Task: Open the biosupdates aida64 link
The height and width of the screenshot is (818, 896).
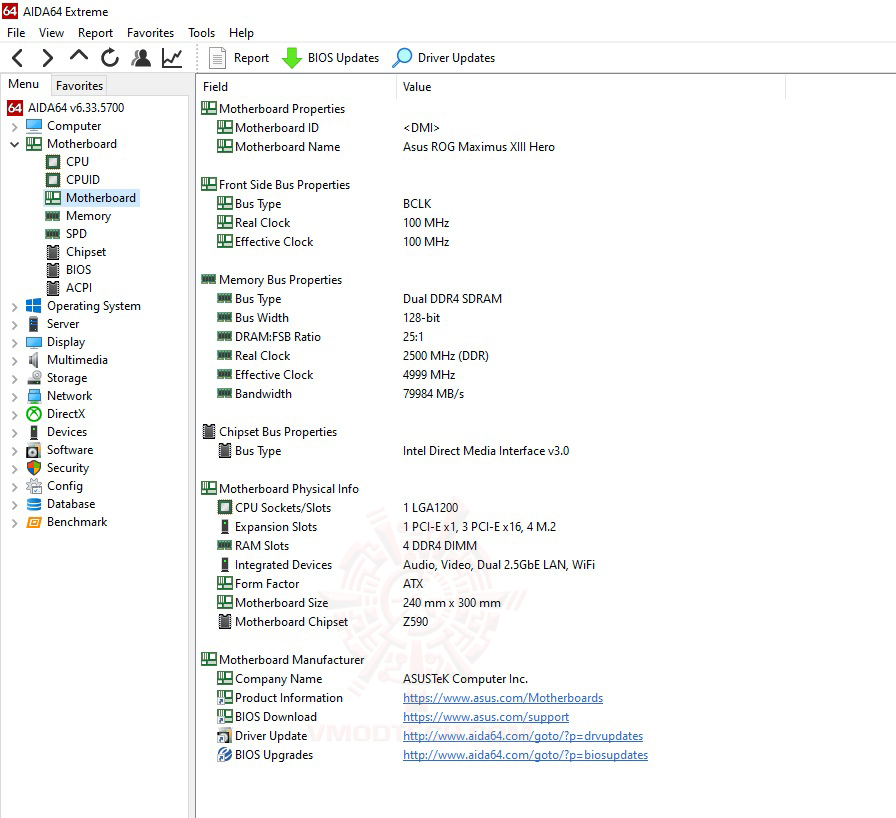Action: click(x=525, y=755)
